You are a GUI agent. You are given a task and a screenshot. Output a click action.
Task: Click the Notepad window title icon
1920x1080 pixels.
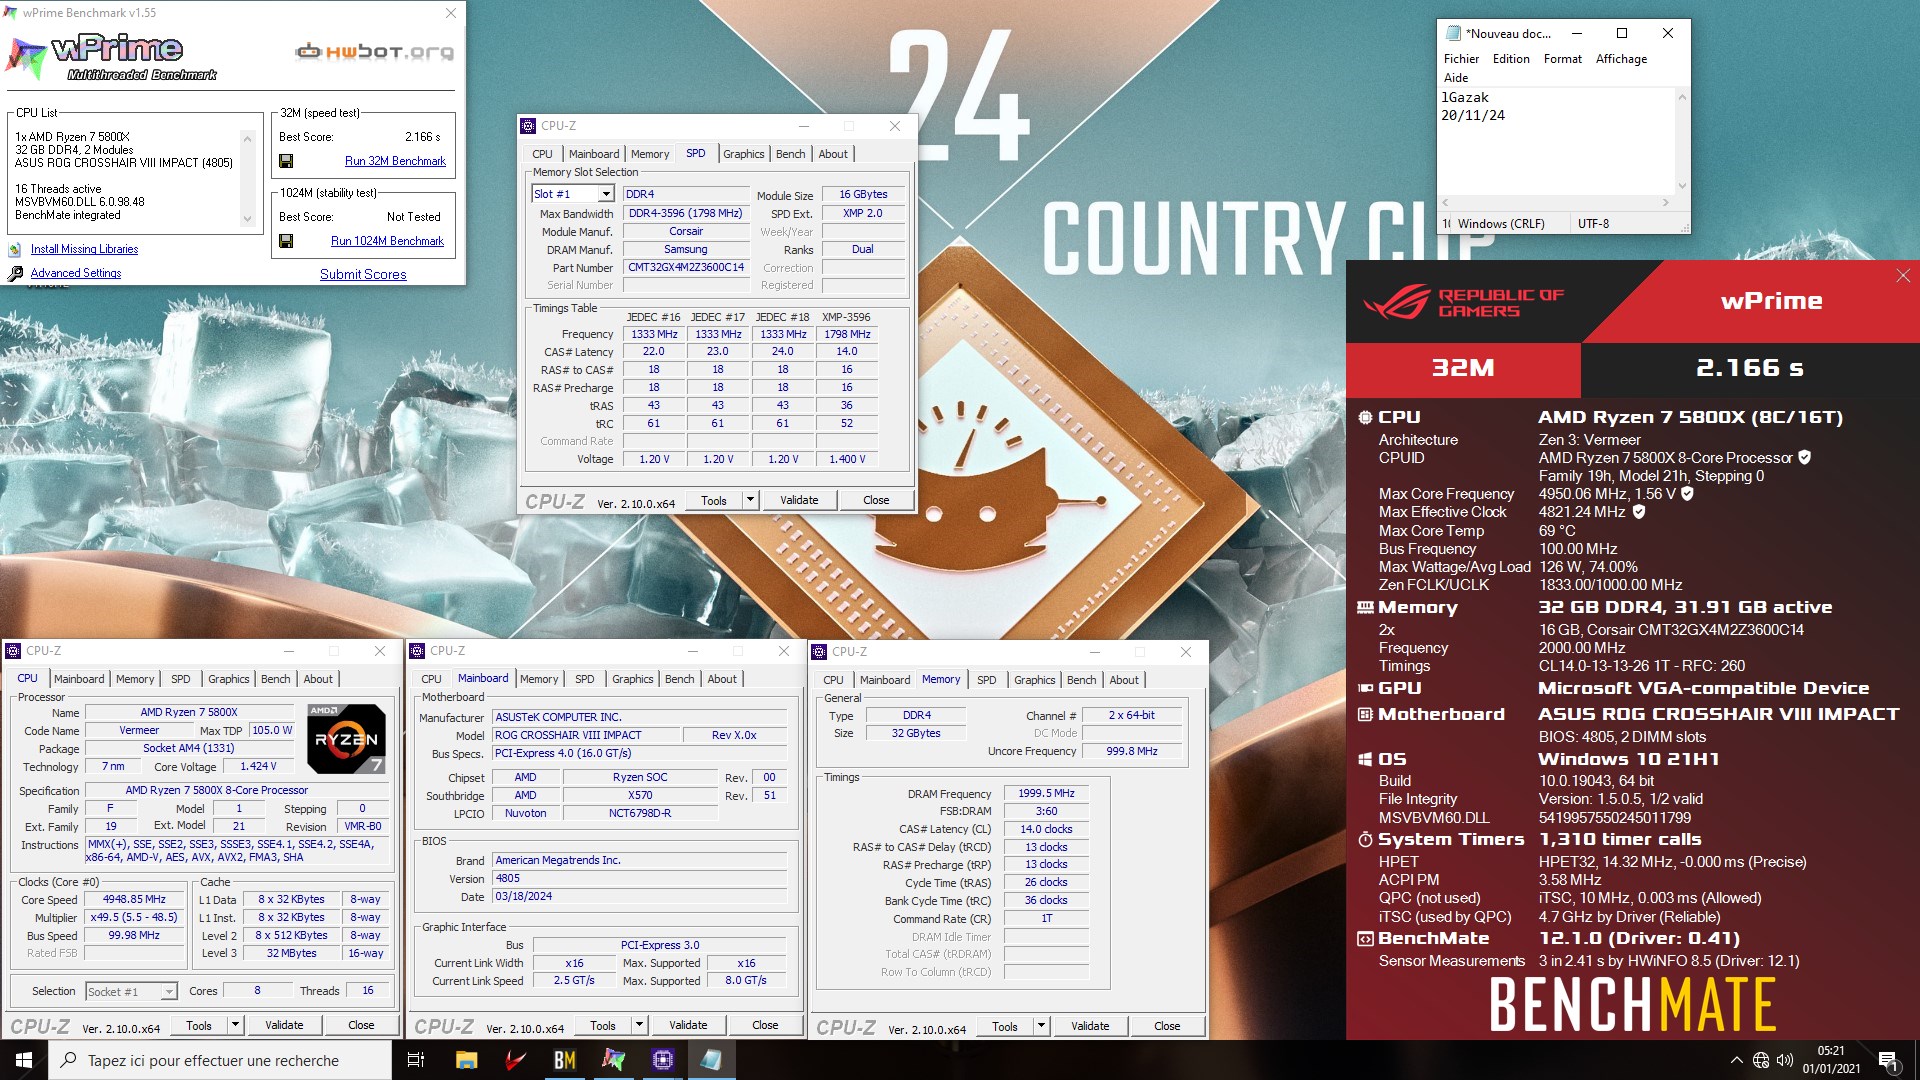[1453, 33]
